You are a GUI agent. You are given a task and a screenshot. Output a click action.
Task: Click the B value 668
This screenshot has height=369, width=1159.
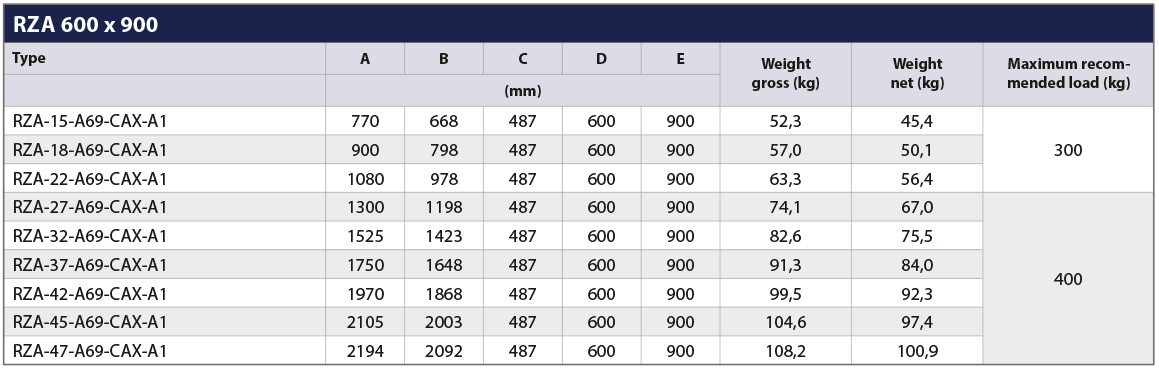coord(443,121)
